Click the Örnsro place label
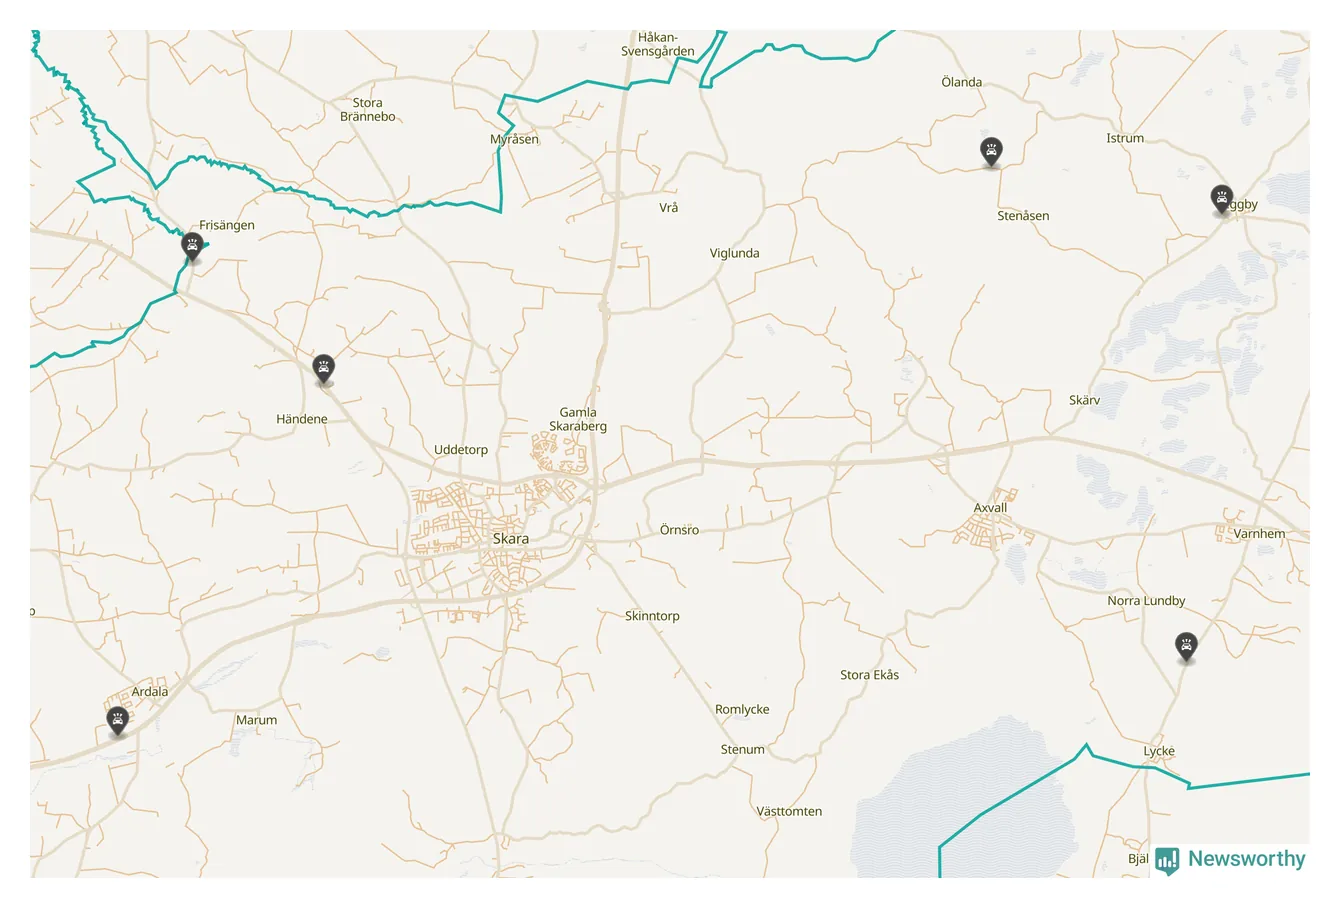This screenshot has width=1340, height=908. pos(679,529)
